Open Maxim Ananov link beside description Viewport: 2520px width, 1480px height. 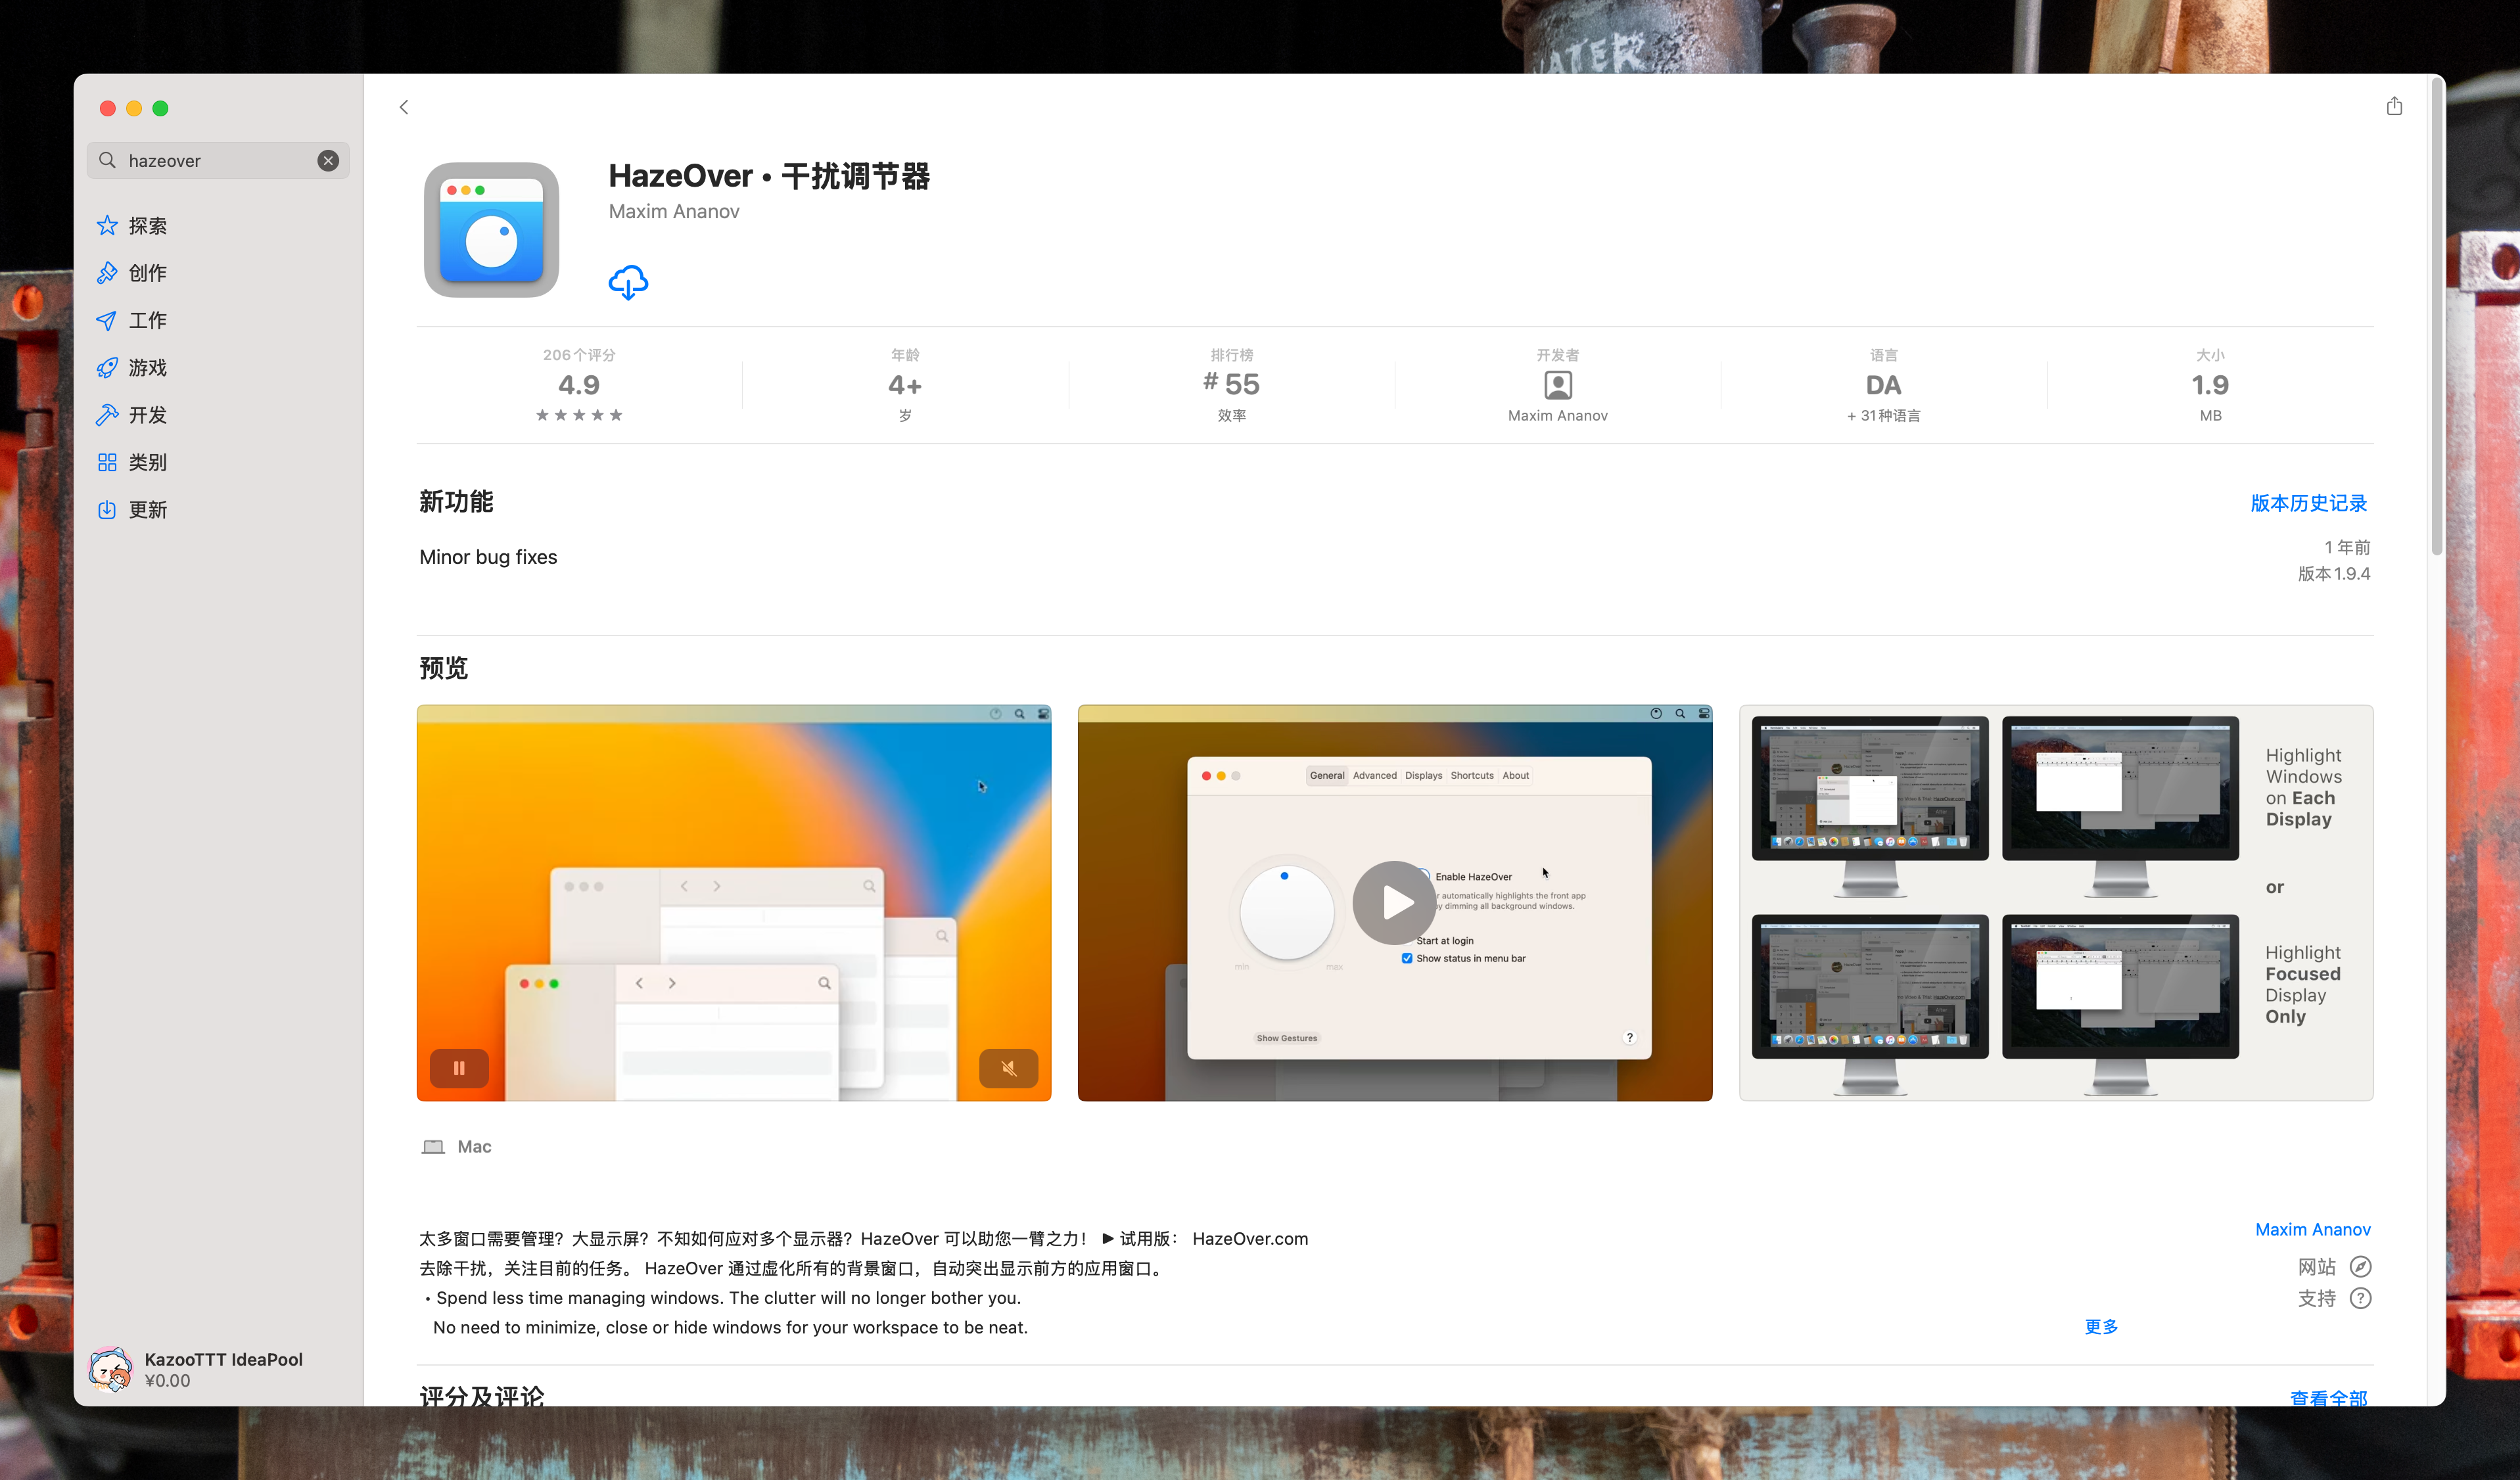[x=2313, y=1230]
